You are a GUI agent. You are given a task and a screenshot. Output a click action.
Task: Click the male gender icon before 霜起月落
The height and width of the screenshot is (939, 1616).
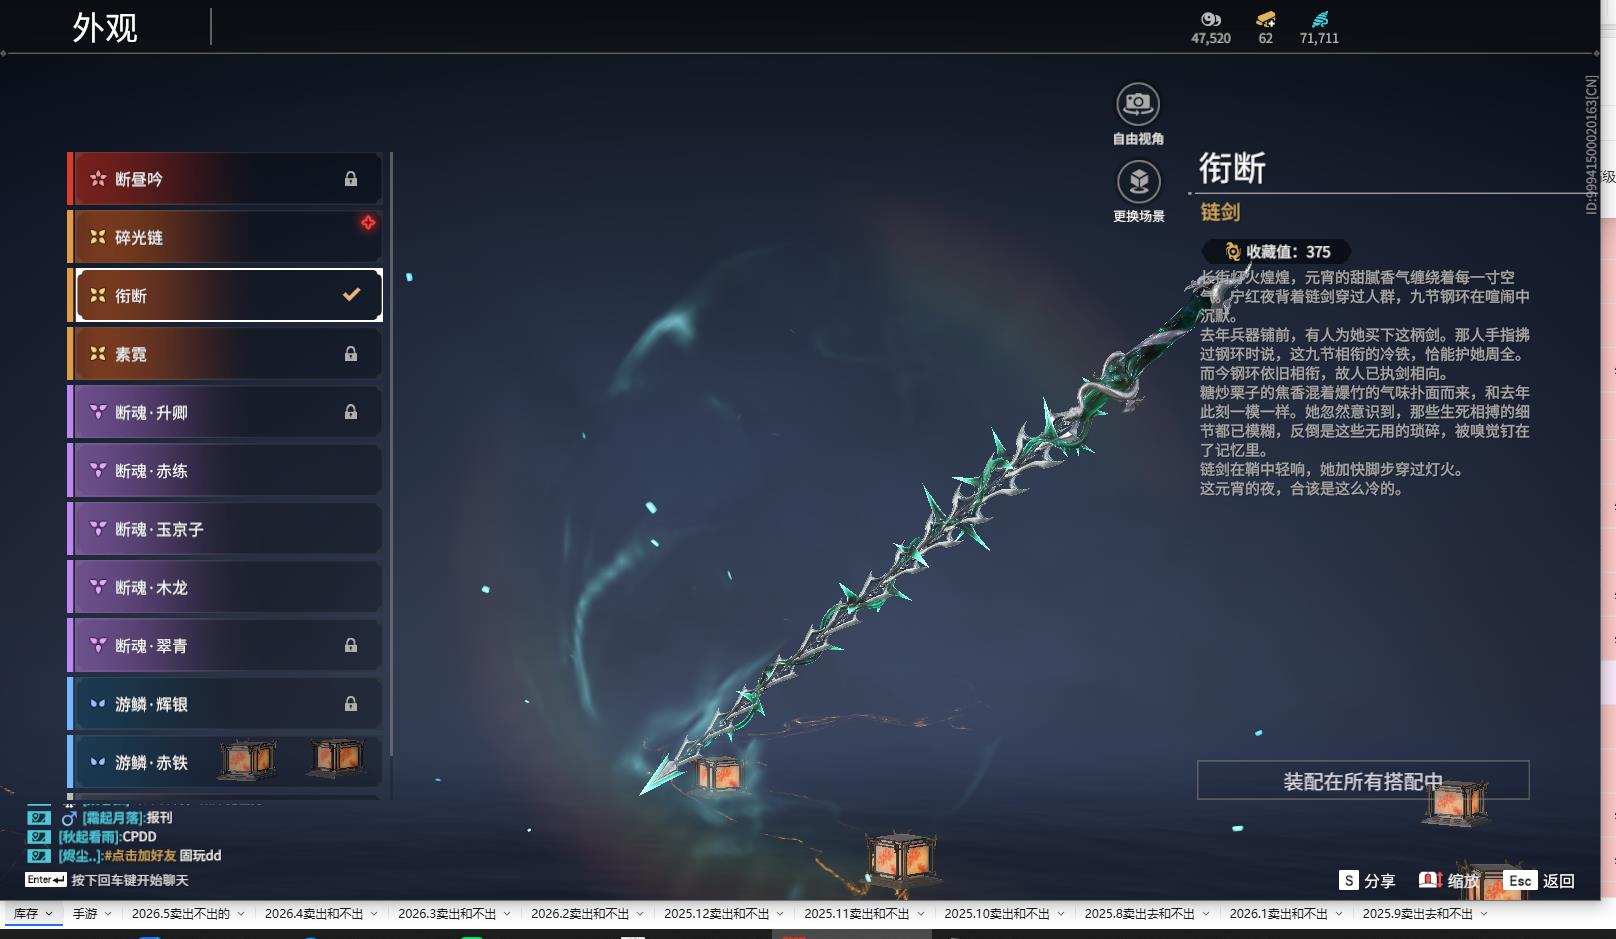pyautogui.click(x=69, y=818)
